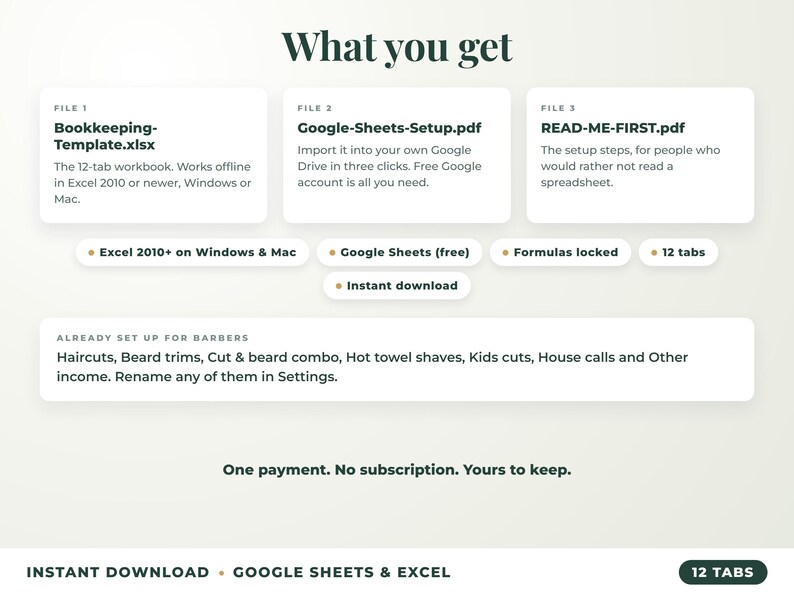794x596 pixels.
Task: Click the 'FILE 1' label
Action: [70, 108]
